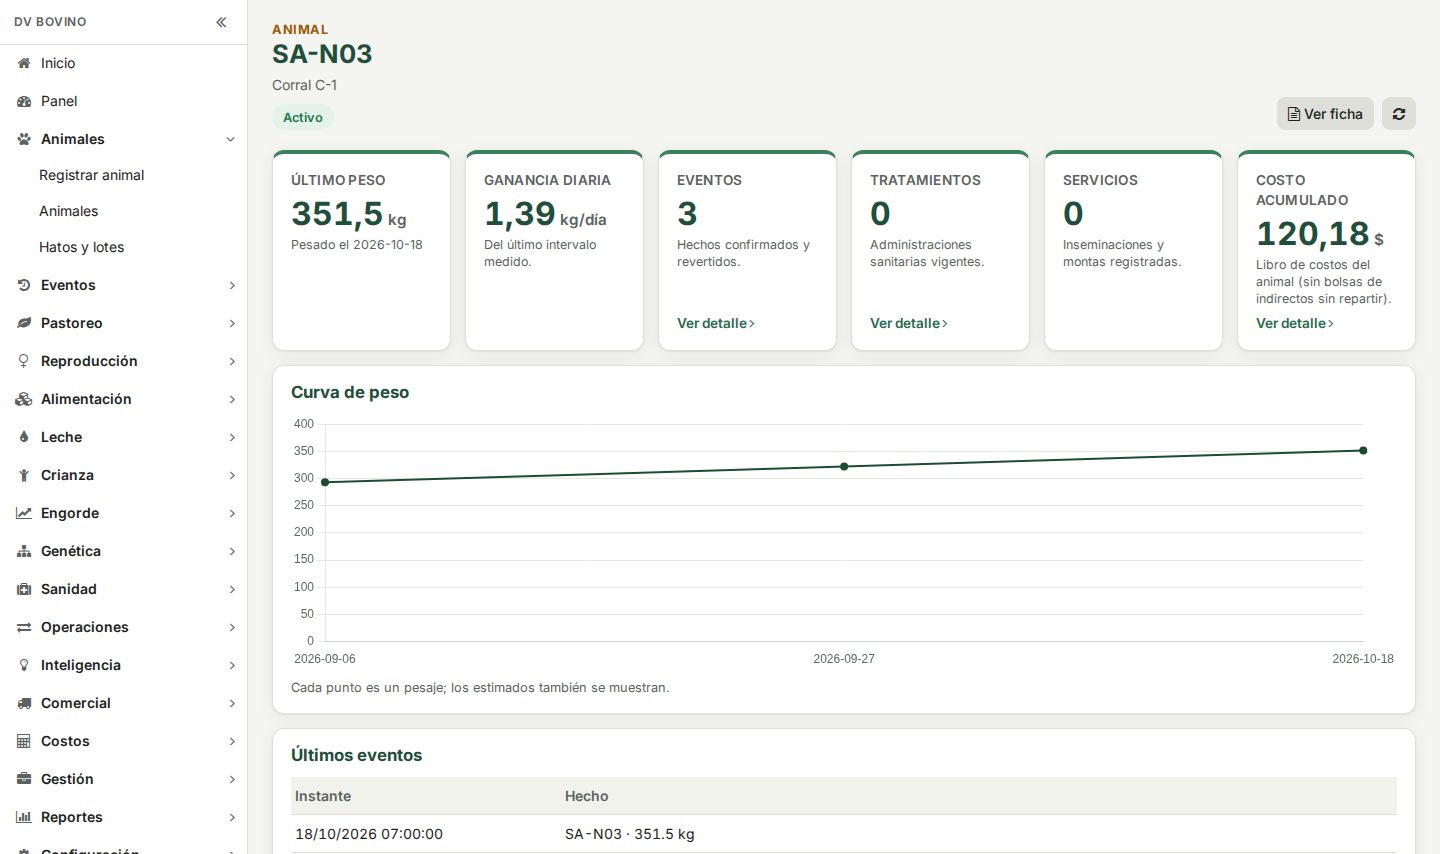Expand the Reproducción section chevron
The height and width of the screenshot is (854, 1440).
click(x=232, y=361)
